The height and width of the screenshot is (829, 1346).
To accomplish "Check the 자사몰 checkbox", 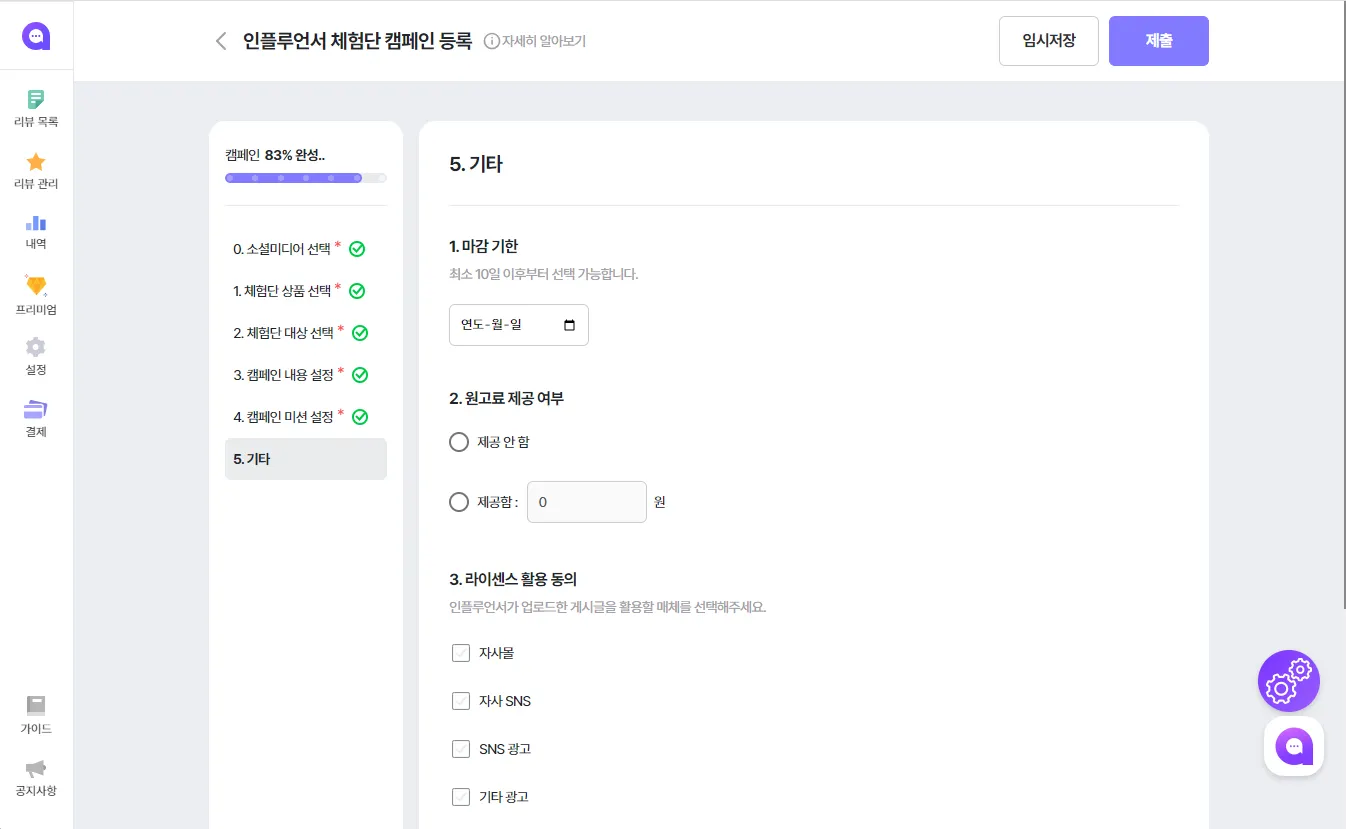I will (461, 653).
